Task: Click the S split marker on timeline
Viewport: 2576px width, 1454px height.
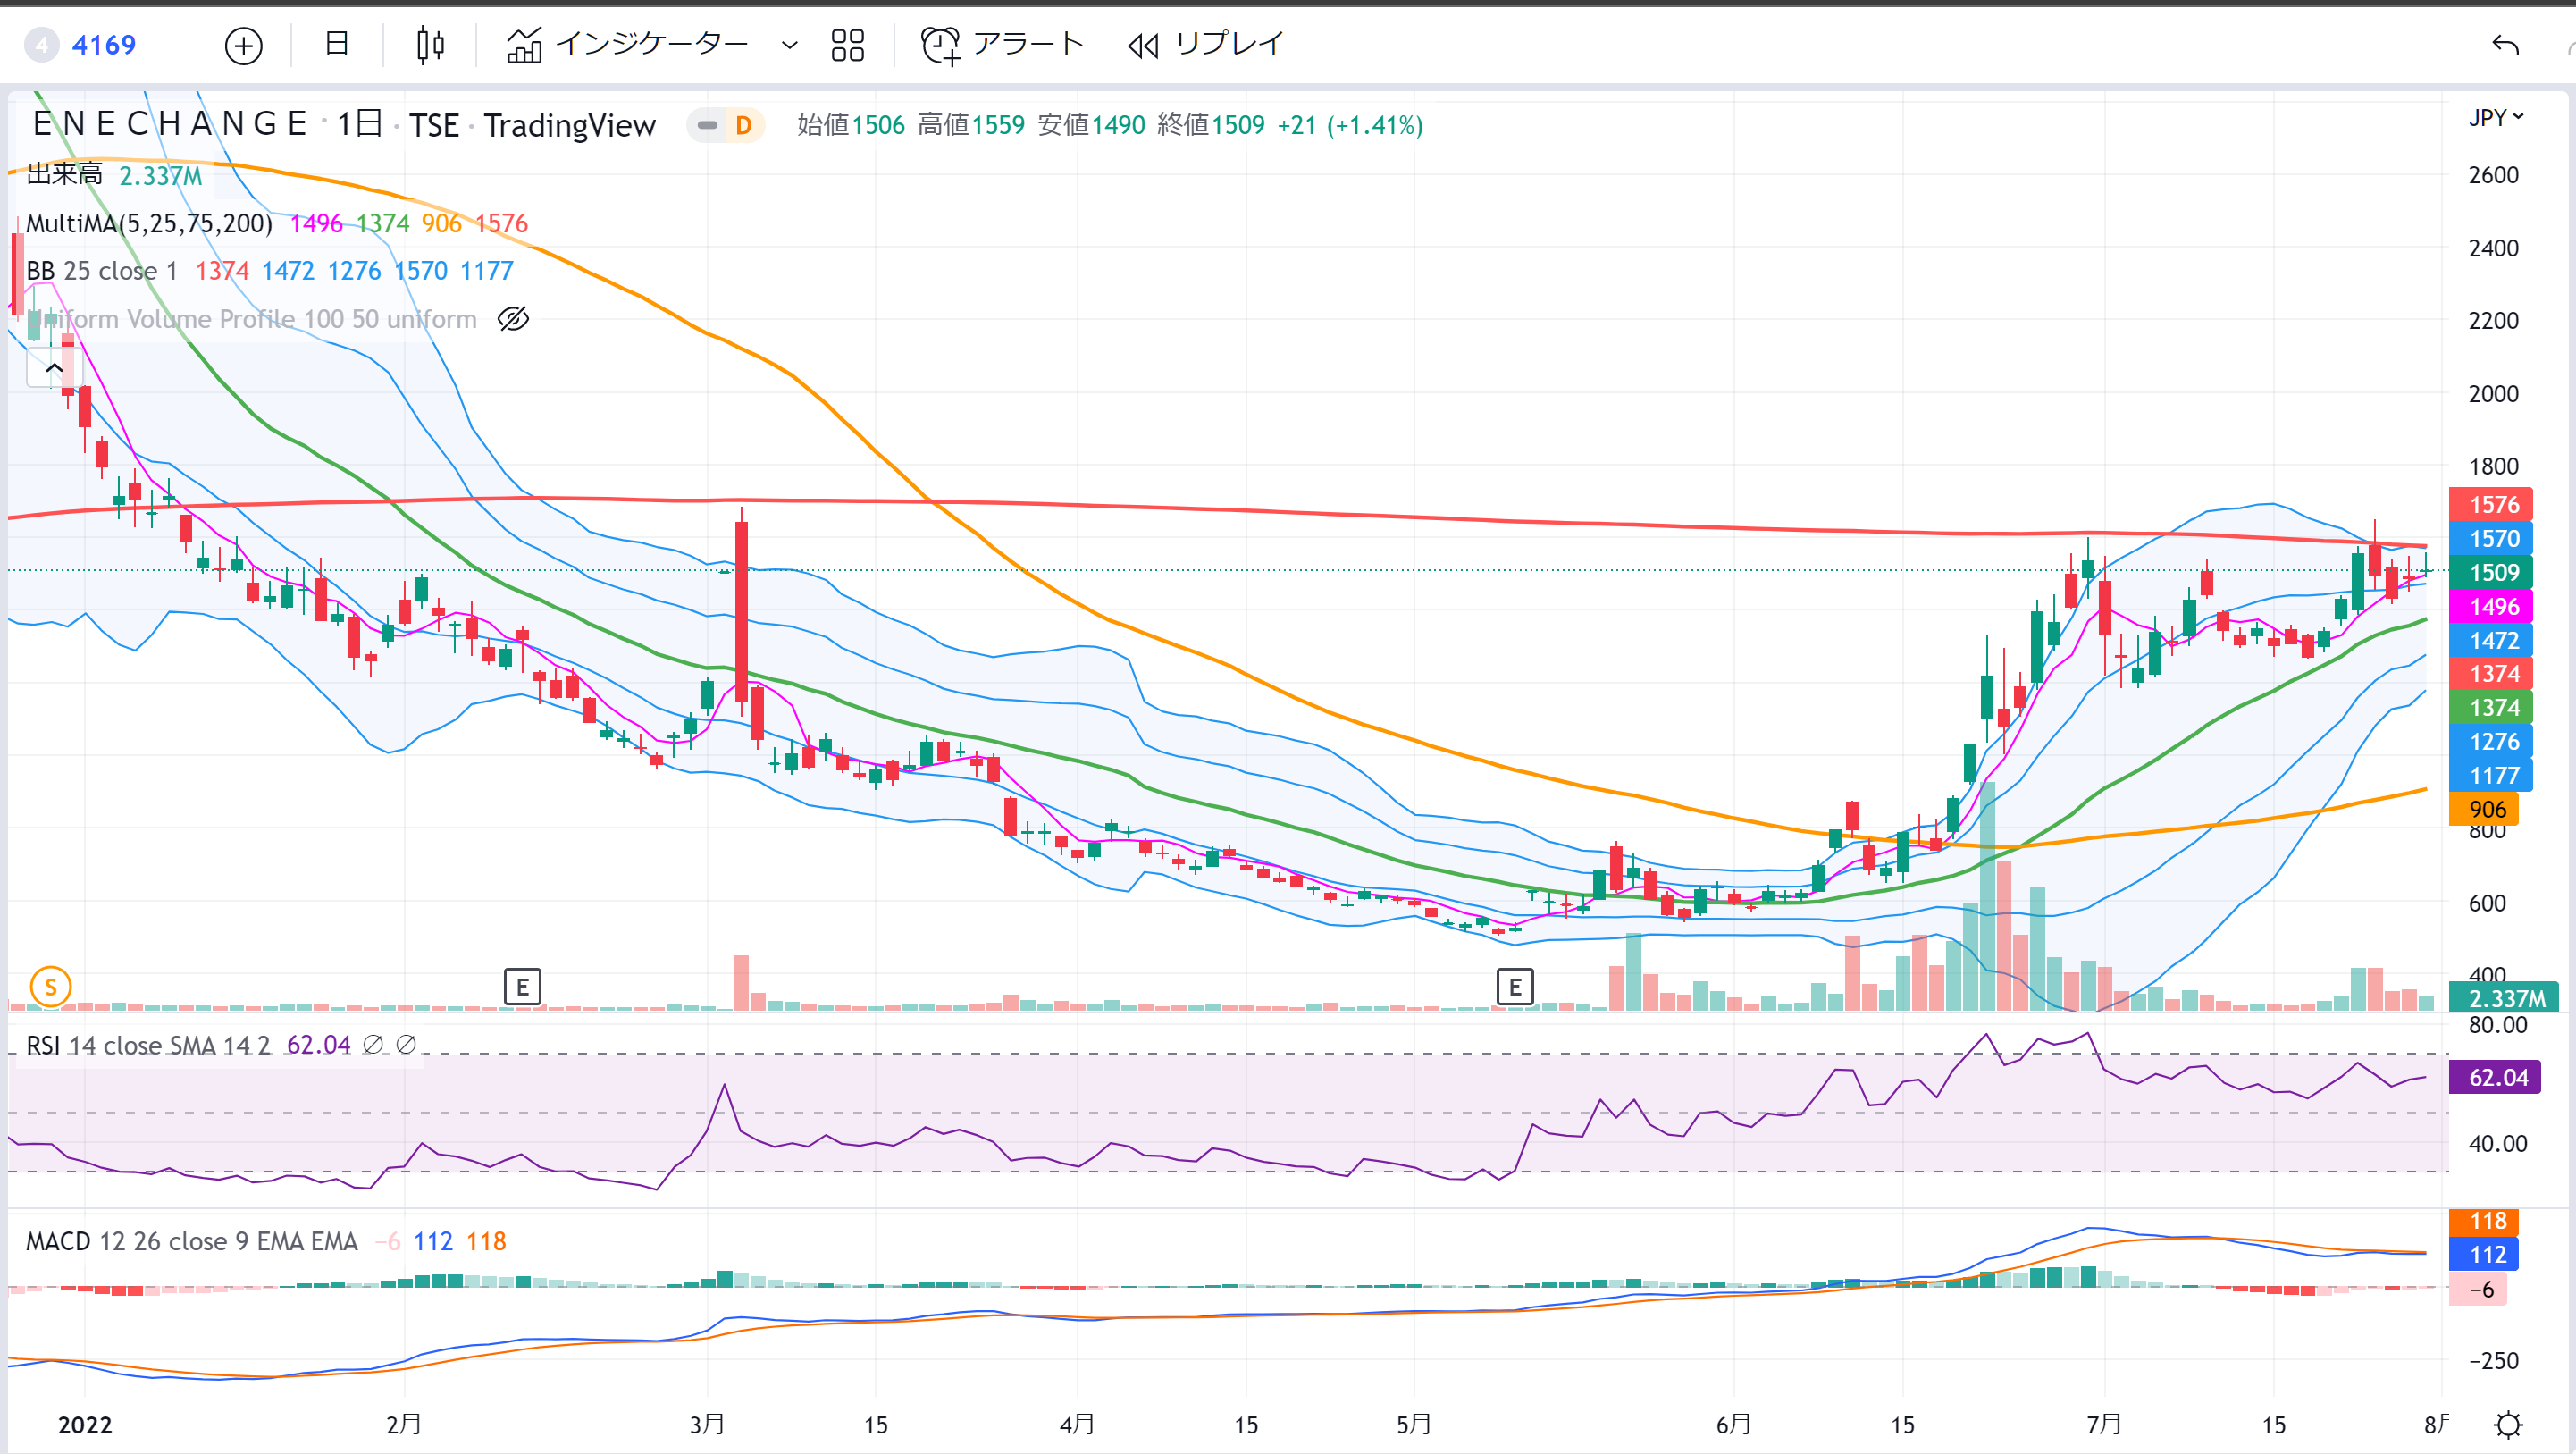Action: (51, 987)
